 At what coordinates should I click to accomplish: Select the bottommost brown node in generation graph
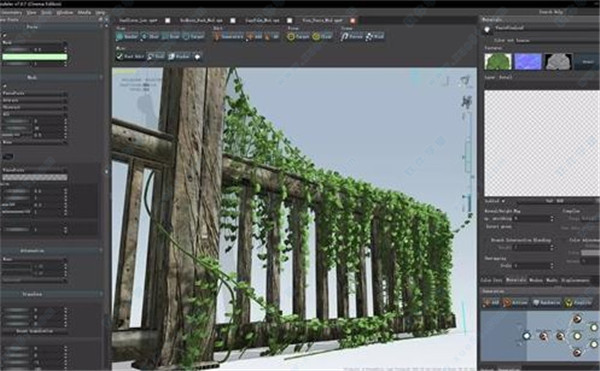tap(577, 352)
